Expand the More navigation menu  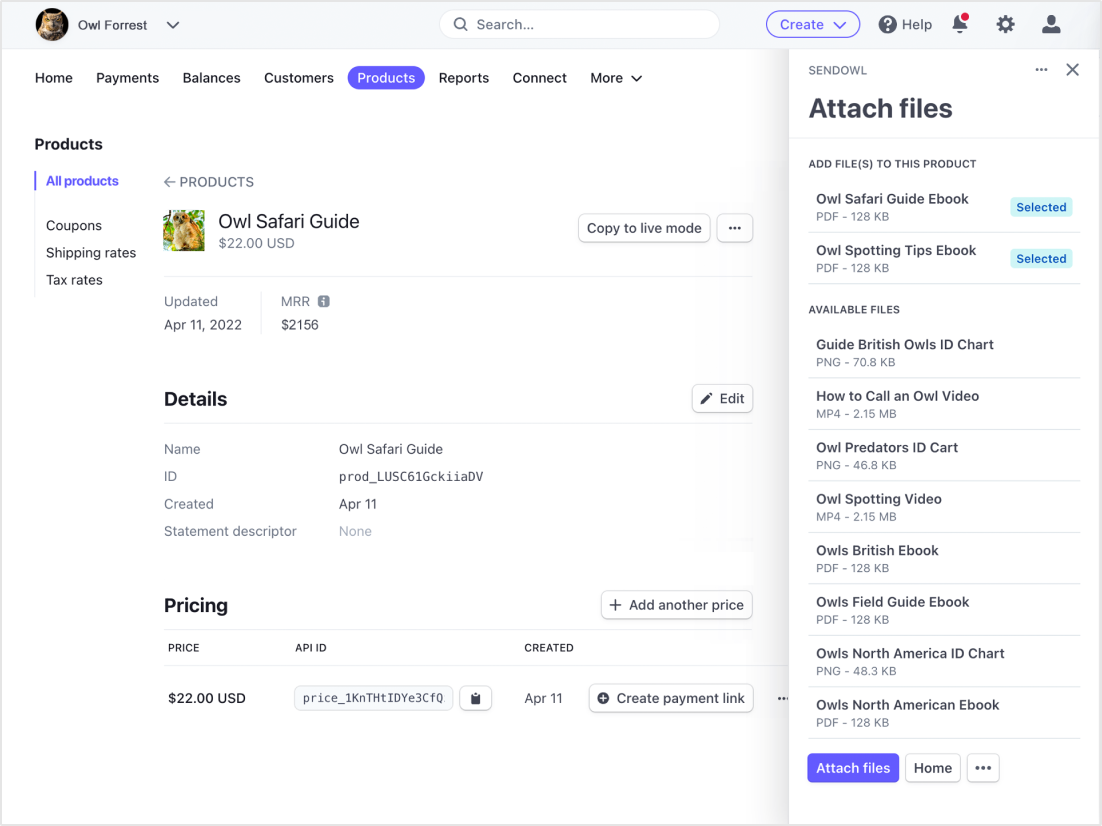point(616,78)
